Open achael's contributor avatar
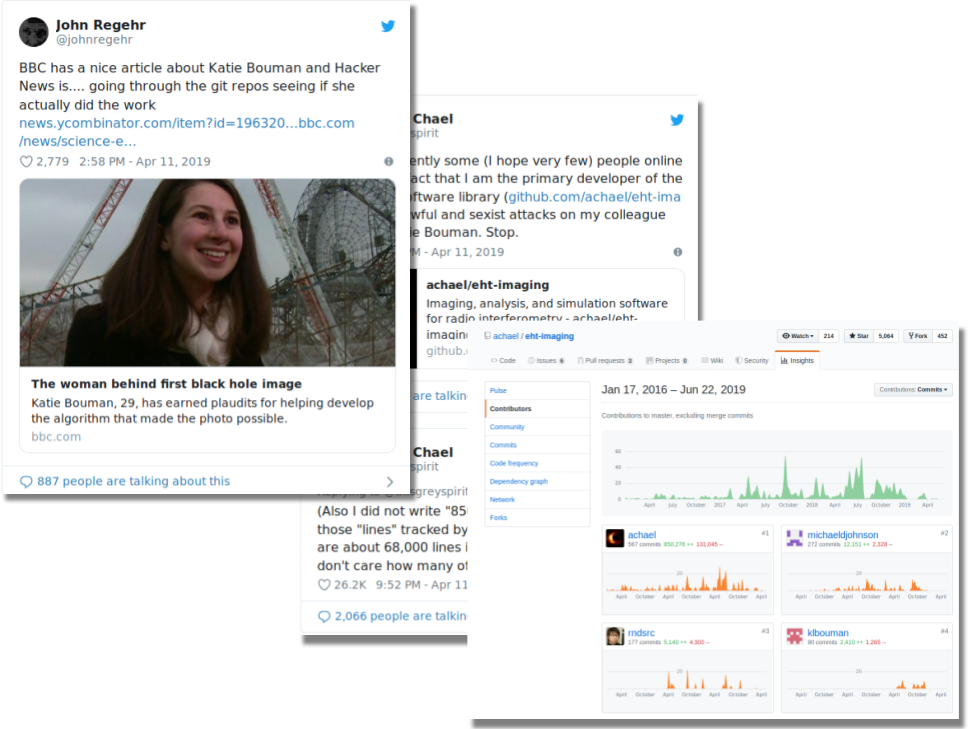 pos(615,538)
